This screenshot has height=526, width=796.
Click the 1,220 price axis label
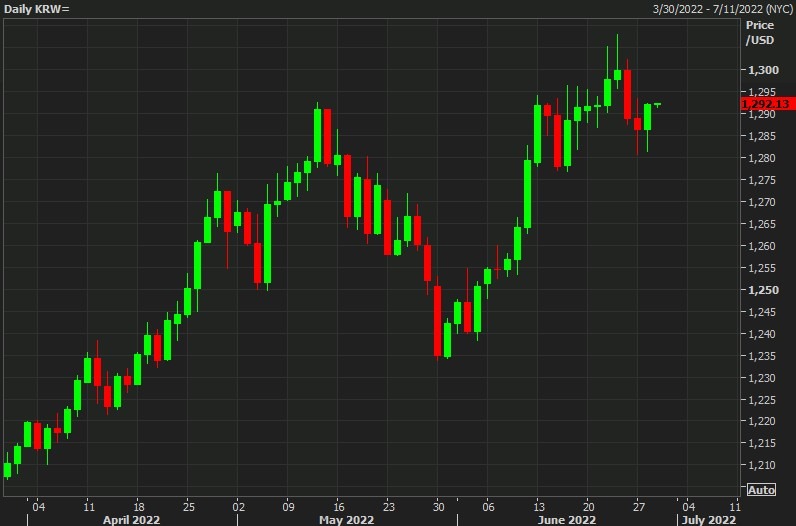pos(761,421)
